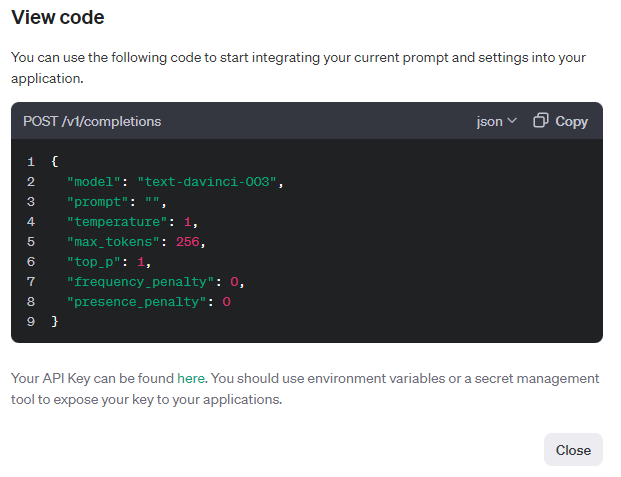The height and width of the screenshot is (477, 621).
Task: Click the frequency_penalty value 0
Action: (235, 281)
